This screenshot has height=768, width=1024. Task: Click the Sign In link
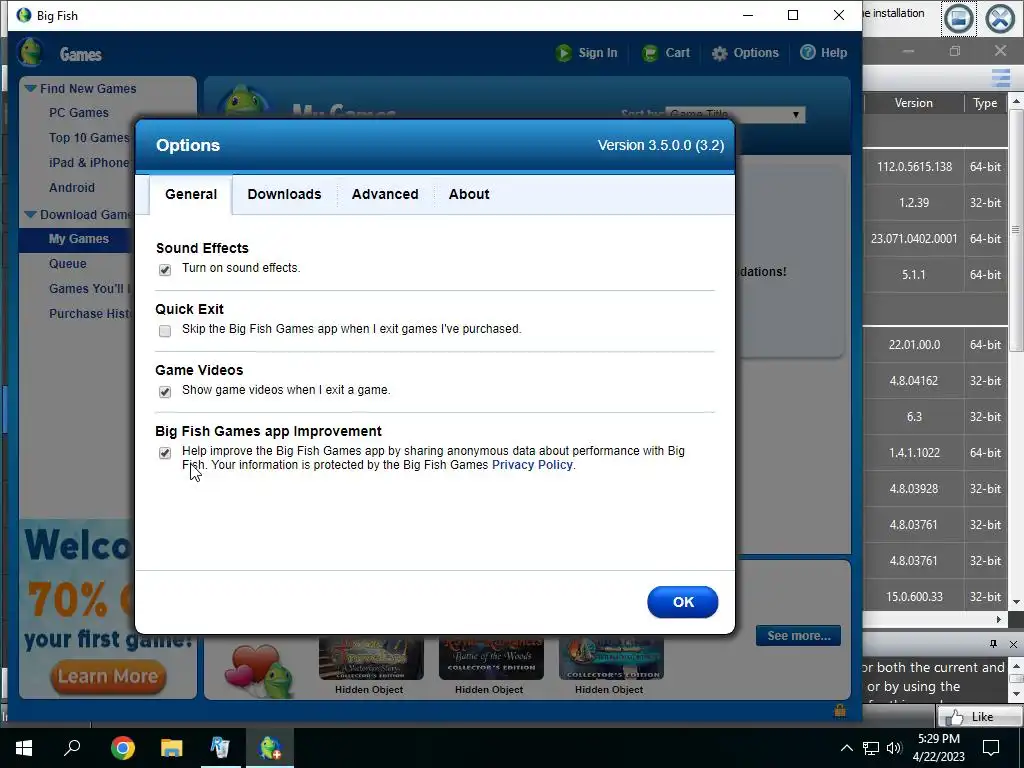pos(598,53)
